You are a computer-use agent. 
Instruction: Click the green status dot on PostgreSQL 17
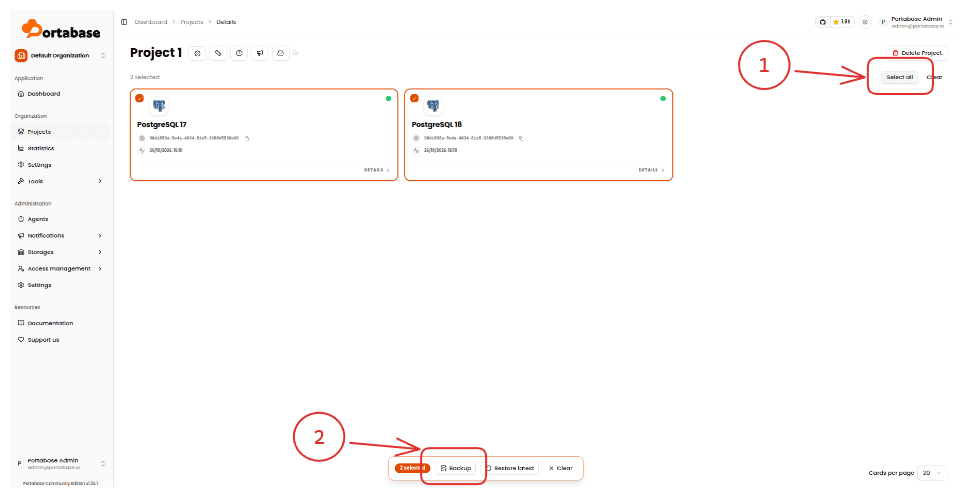coord(388,98)
